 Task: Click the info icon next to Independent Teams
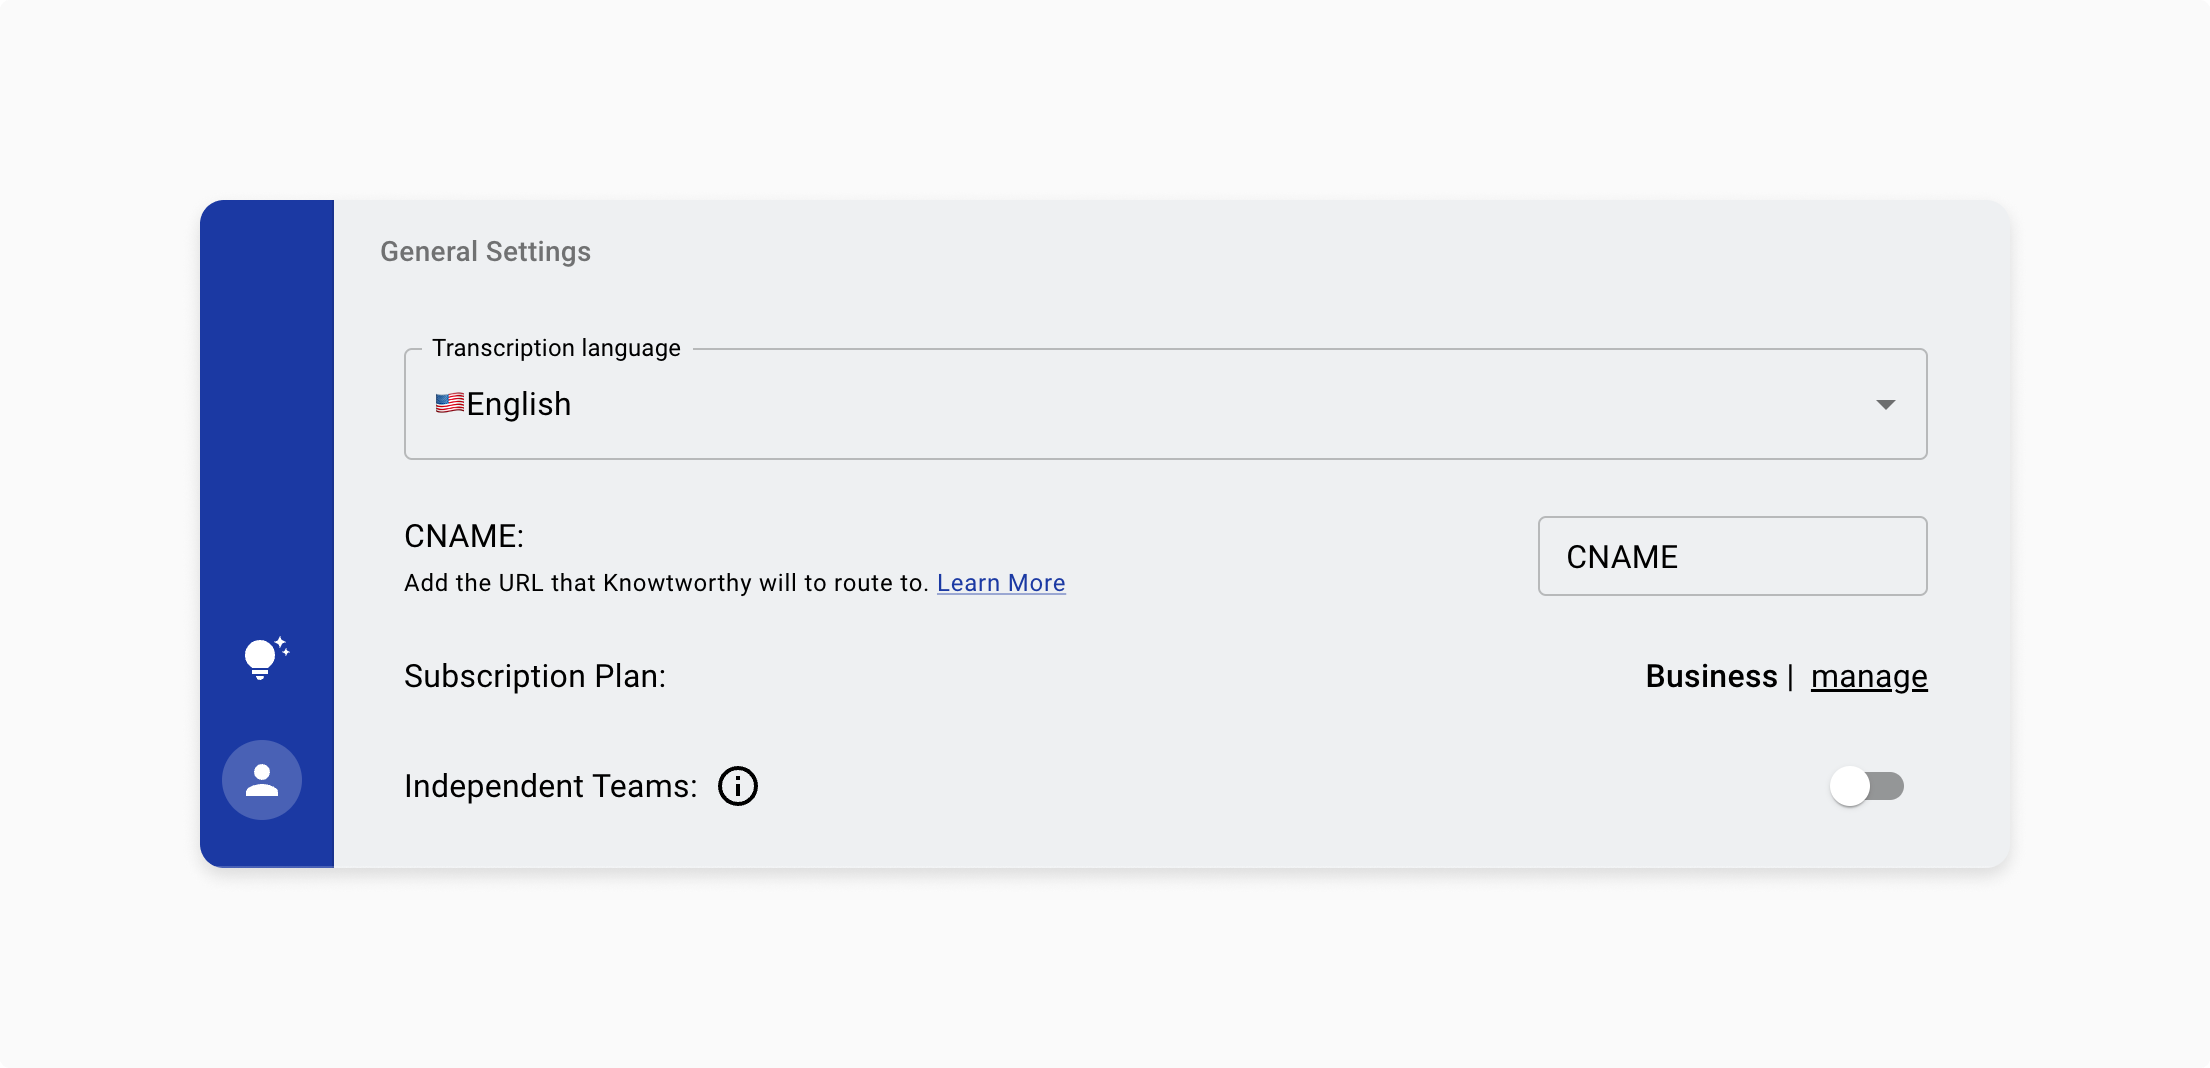tap(738, 786)
